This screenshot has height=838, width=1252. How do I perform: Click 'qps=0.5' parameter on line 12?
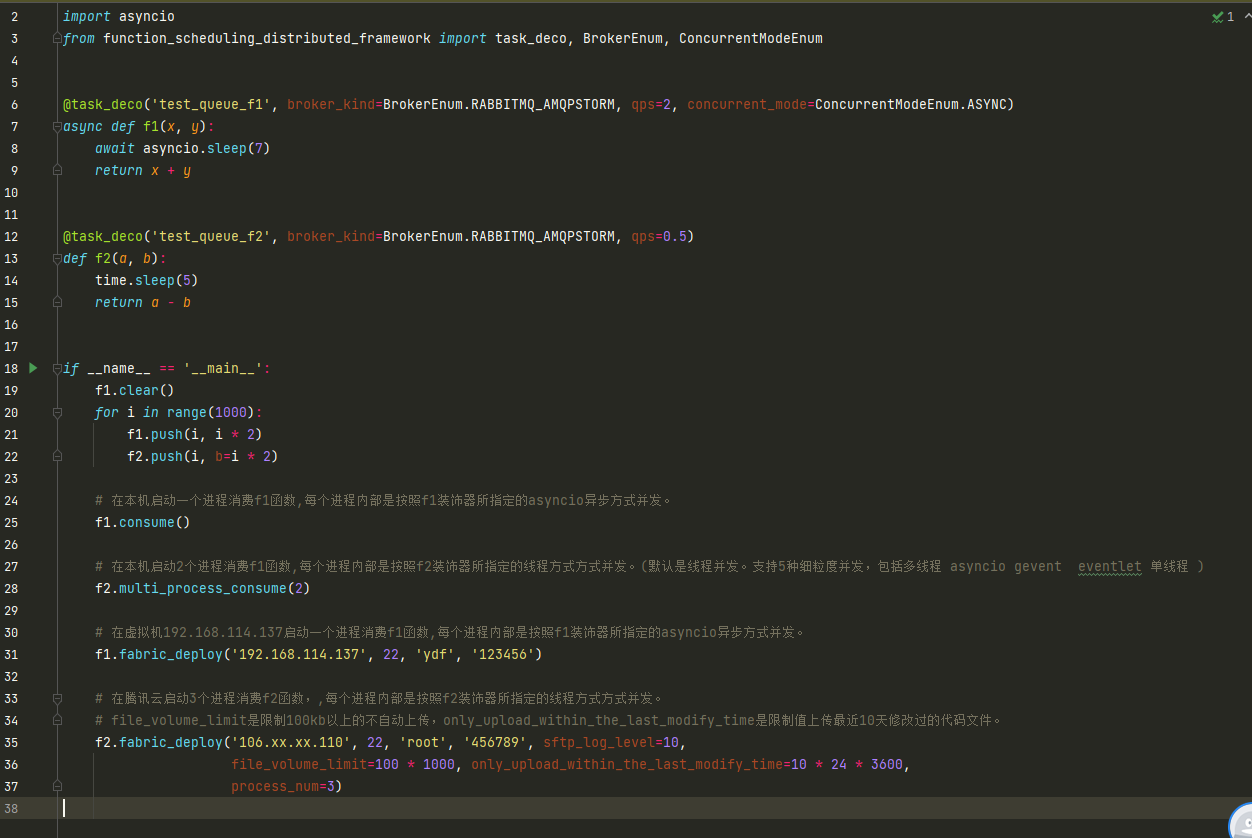pos(659,236)
